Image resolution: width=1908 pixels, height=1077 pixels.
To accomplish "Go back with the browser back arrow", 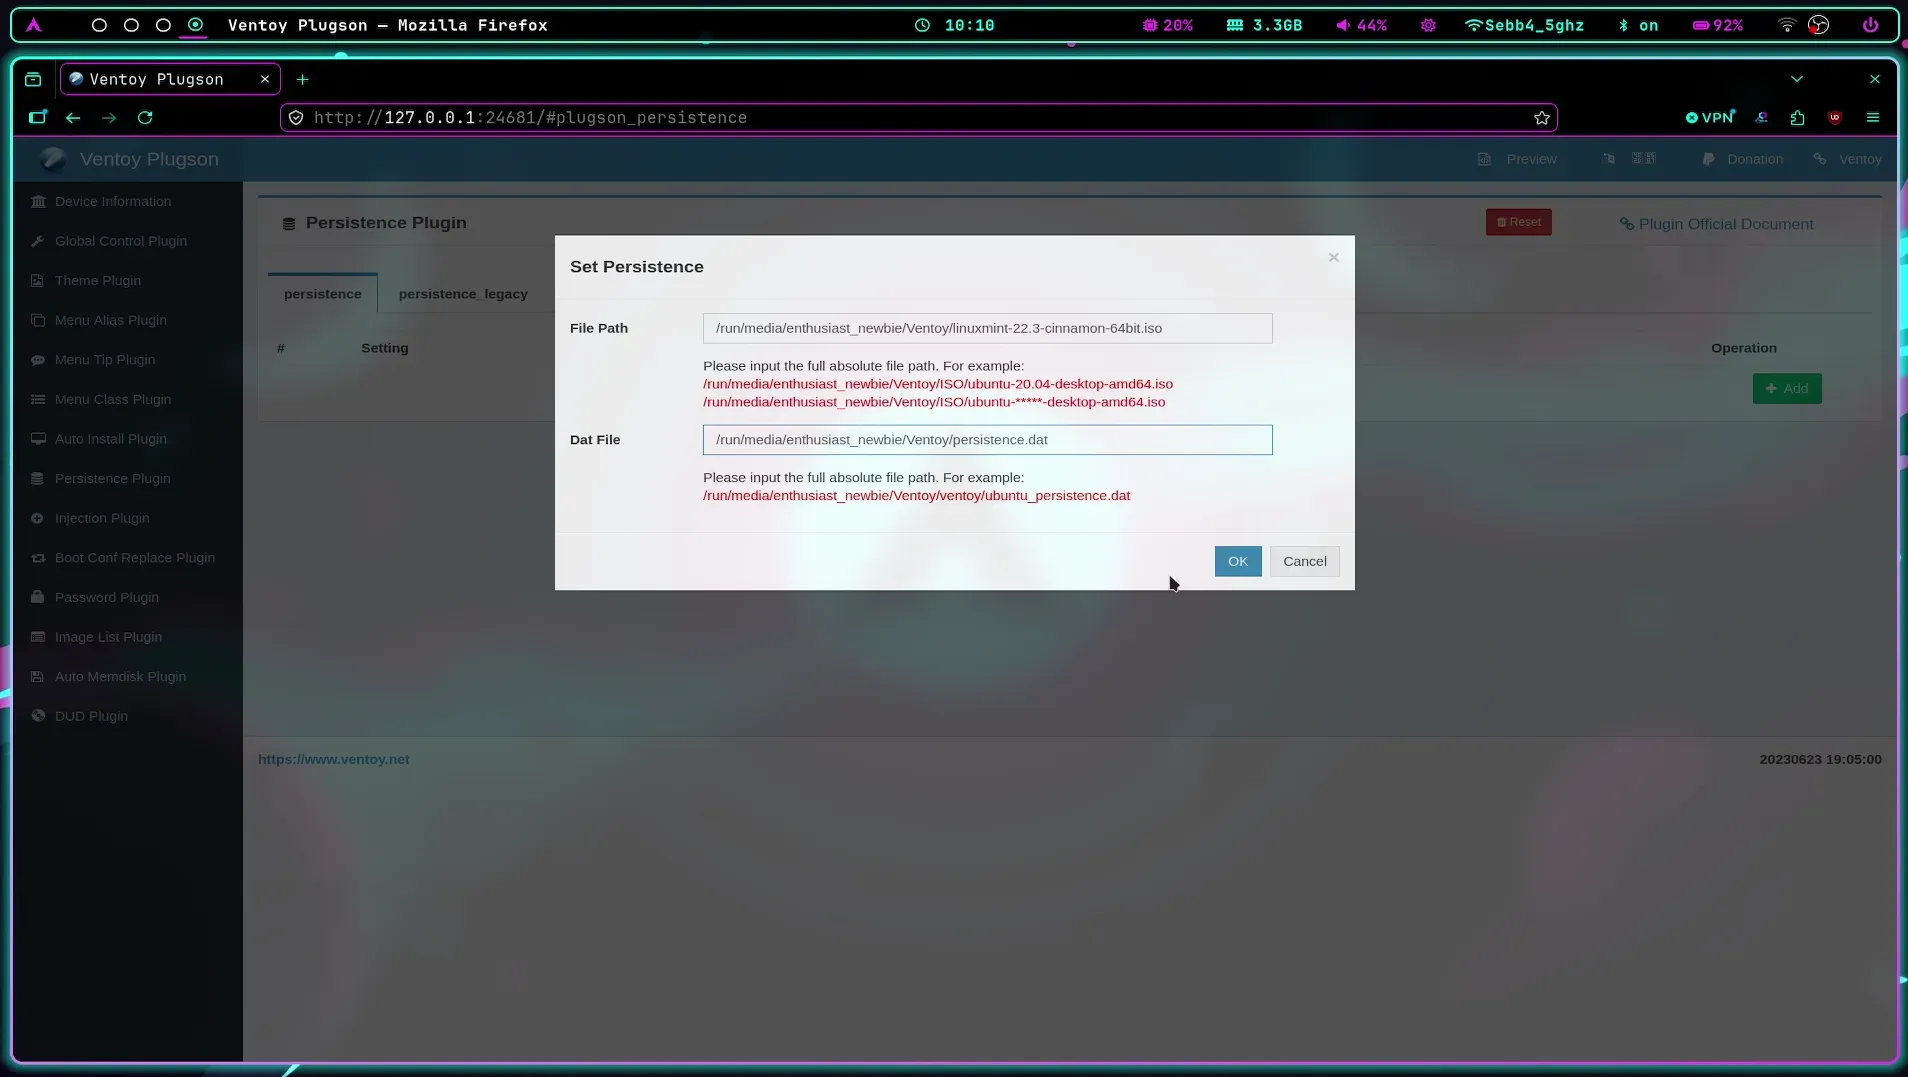I will pos(73,118).
